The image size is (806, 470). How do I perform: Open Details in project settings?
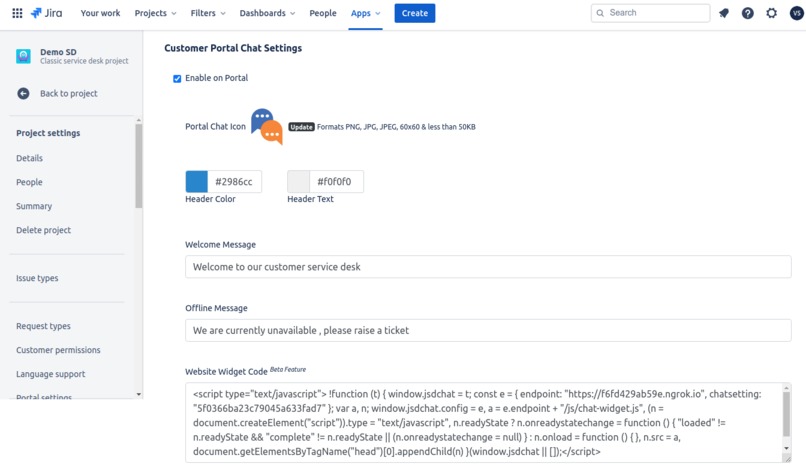[29, 158]
